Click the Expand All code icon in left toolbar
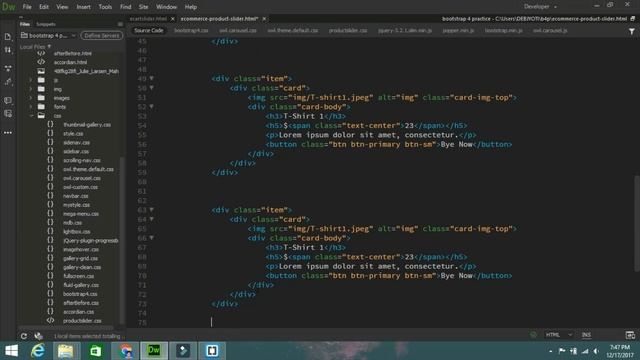Image resolution: width=640 pixels, height=360 pixels. (x=7, y=68)
